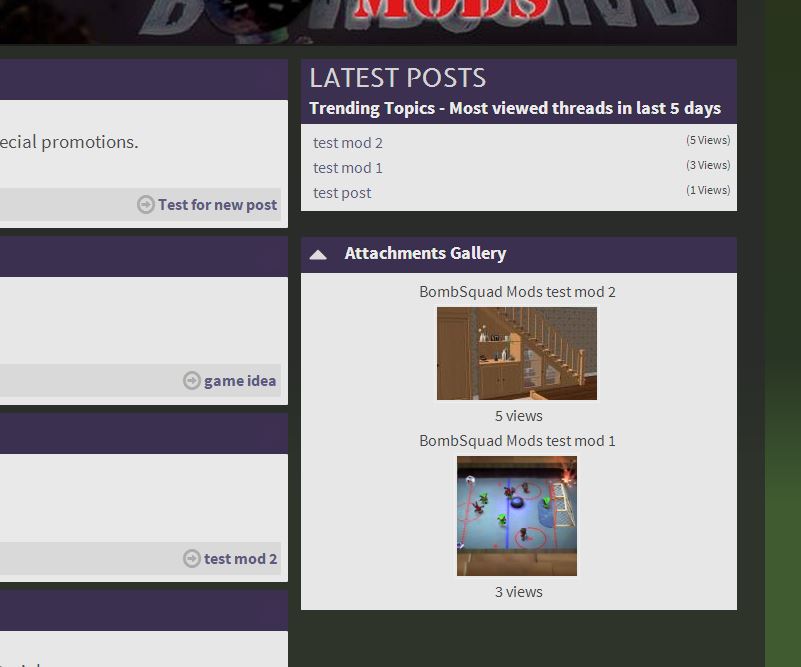Click the arrow icon beside the bold test mod 2
801x667 pixels.
[x=192, y=559]
